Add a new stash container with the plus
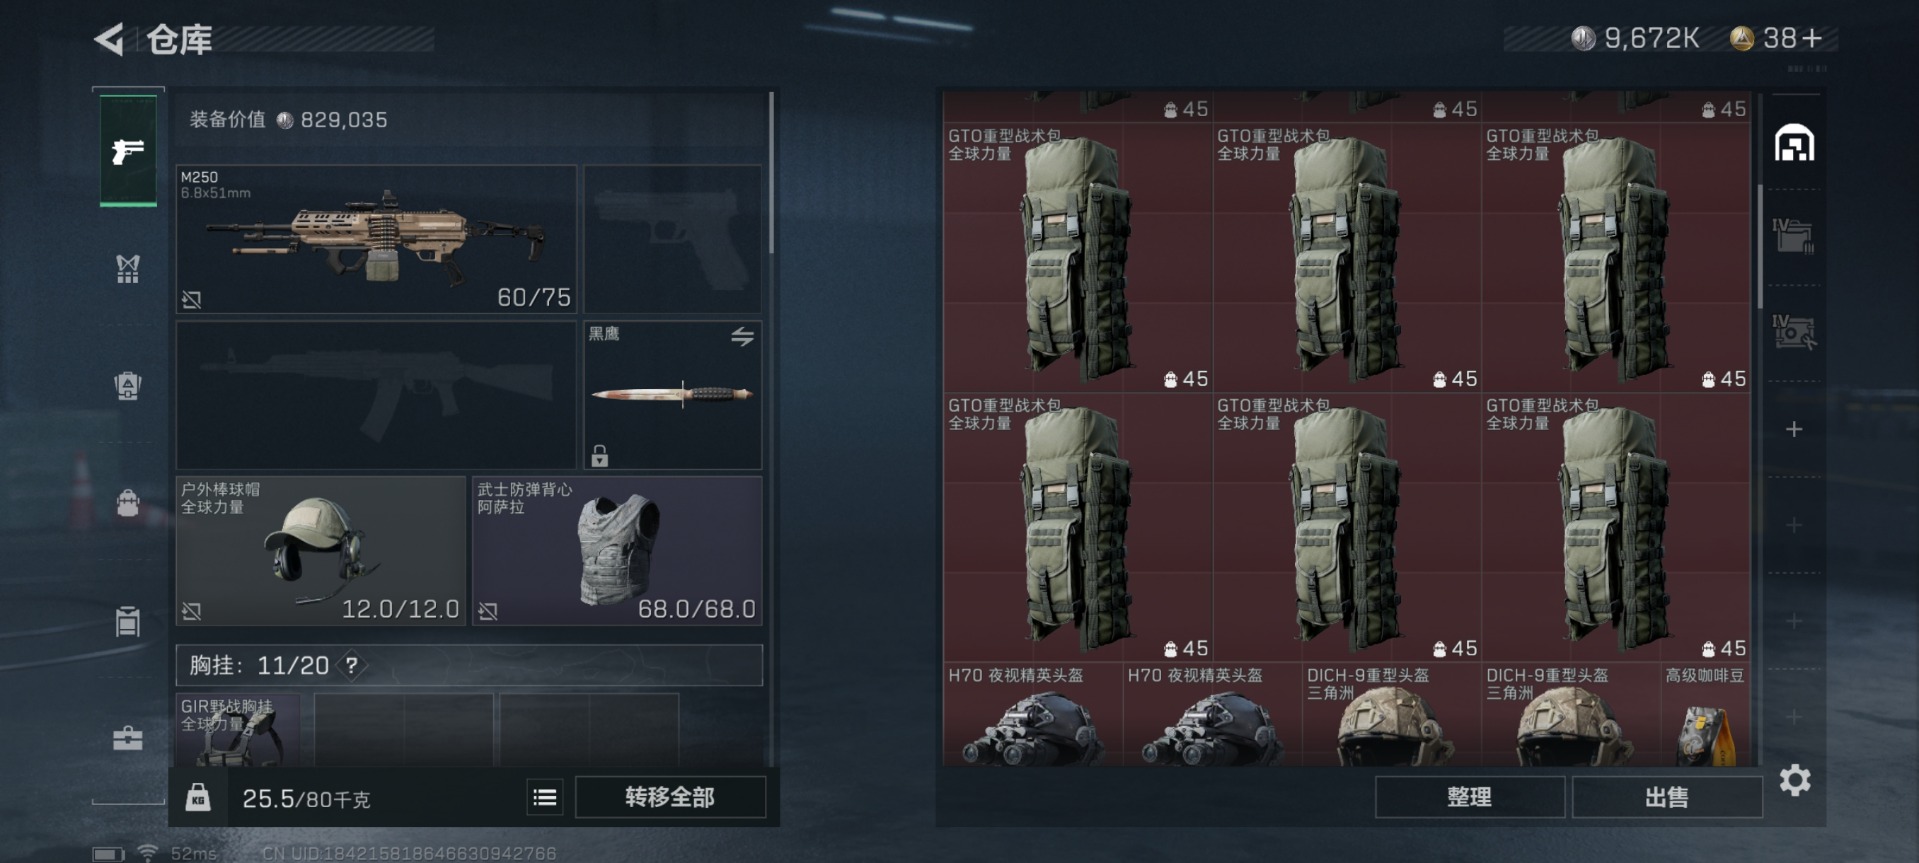The image size is (1919, 863). (x=1794, y=429)
